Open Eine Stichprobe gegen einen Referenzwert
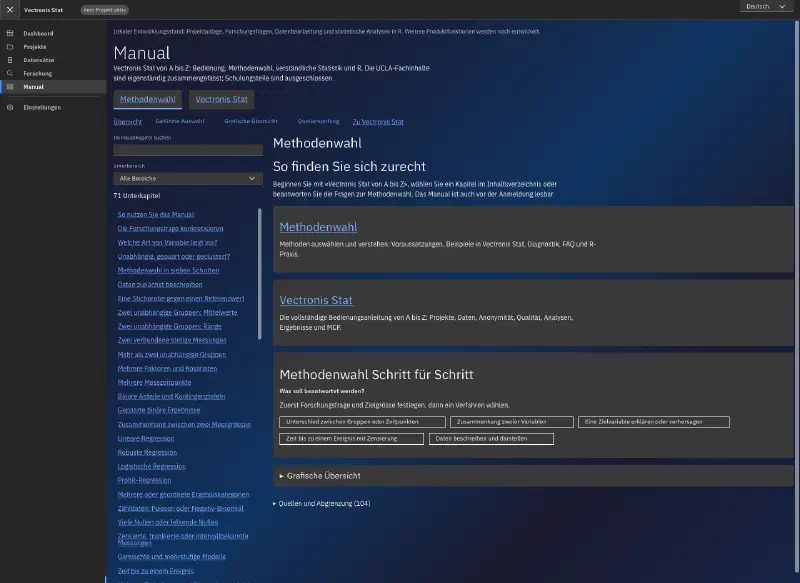This screenshot has width=800, height=583. coord(181,298)
